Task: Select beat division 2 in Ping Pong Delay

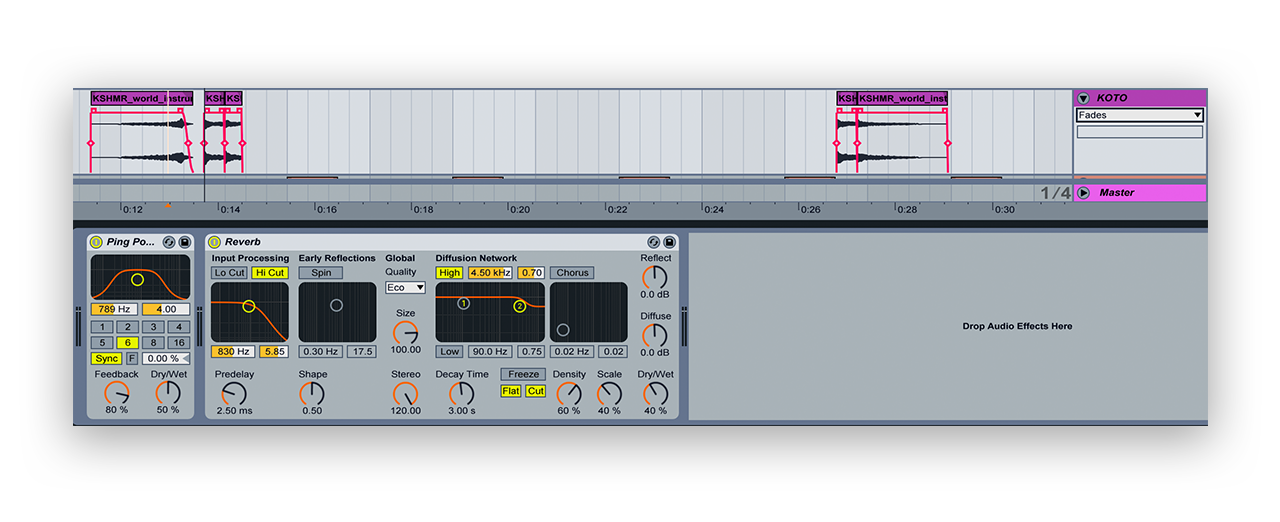Action: 127,327
